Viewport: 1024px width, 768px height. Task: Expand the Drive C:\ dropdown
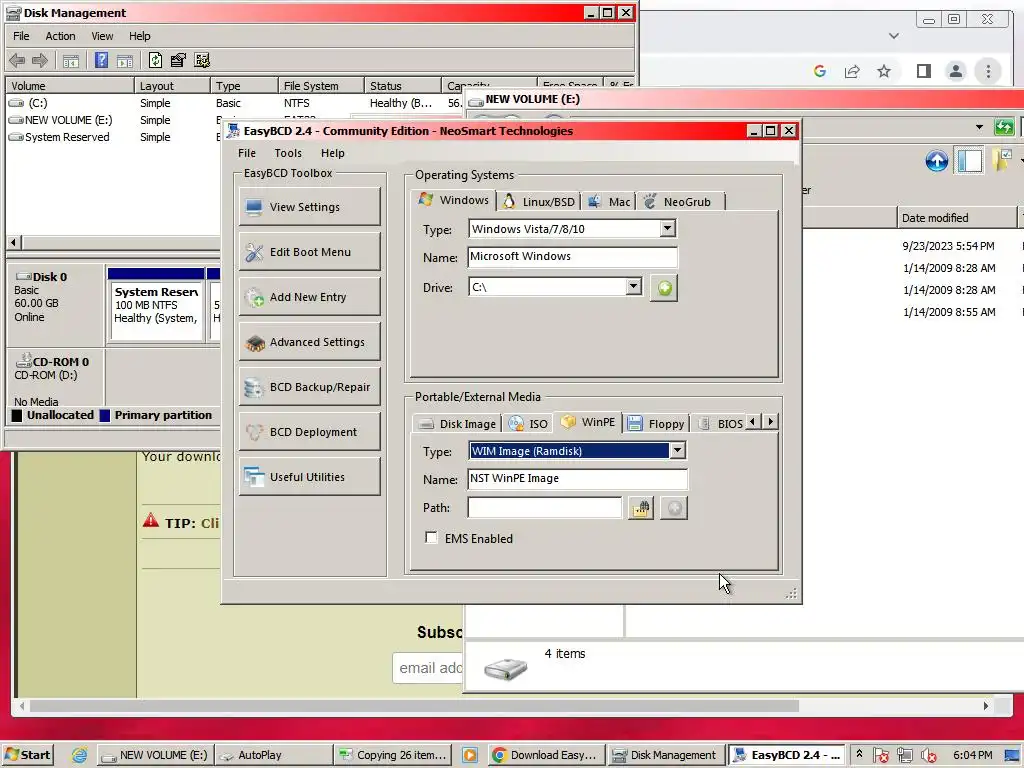633,287
